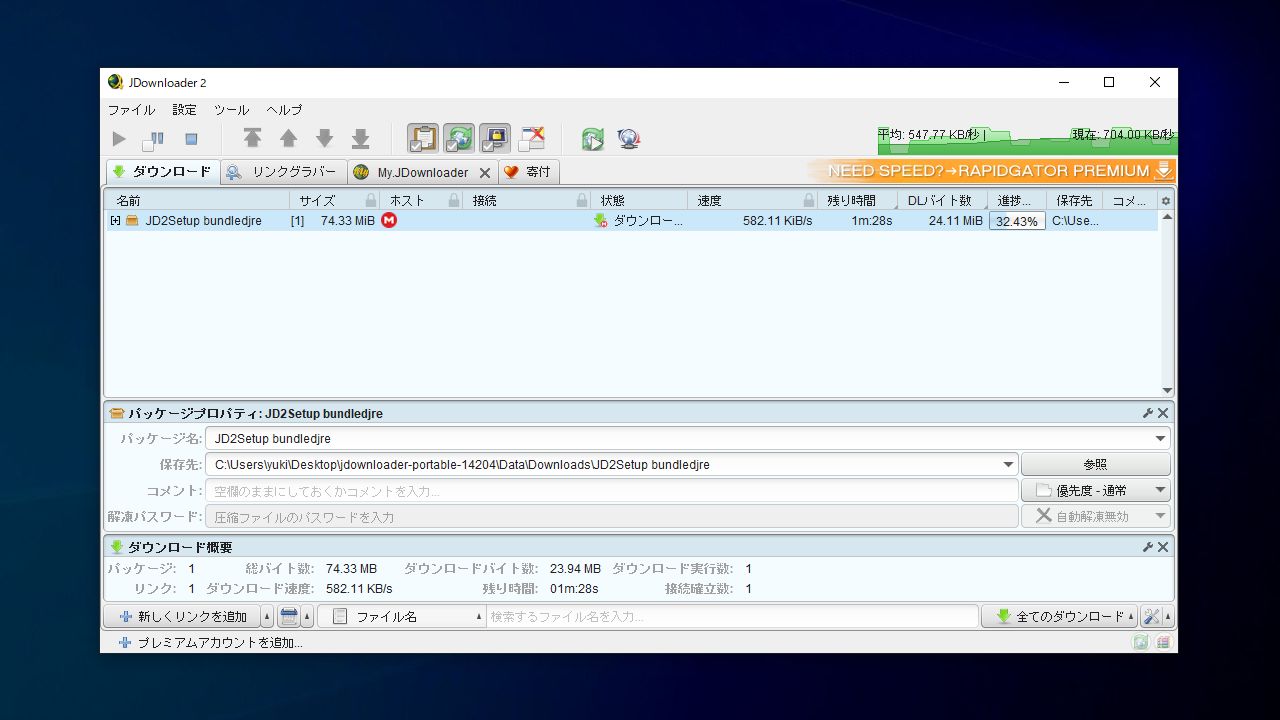This screenshot has width=1280, height=720.
Task: Perform a reconnect with green globe icon
Action: [593, 139]
